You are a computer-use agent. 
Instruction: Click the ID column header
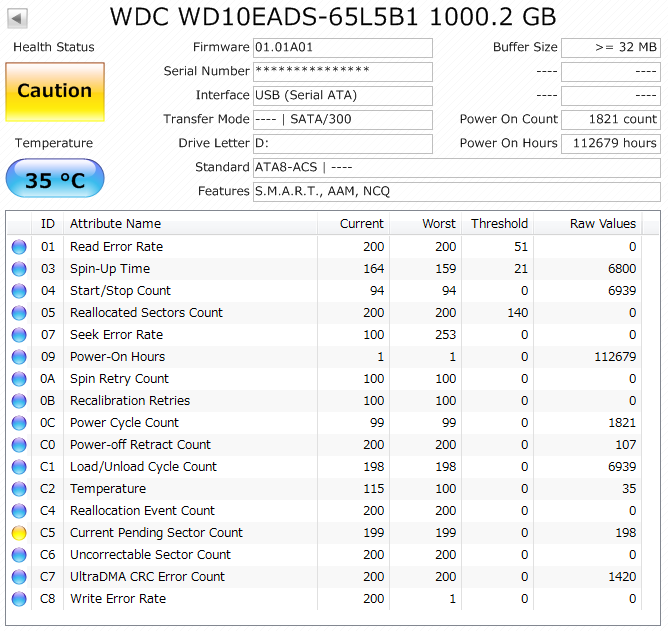coord(48,224)
